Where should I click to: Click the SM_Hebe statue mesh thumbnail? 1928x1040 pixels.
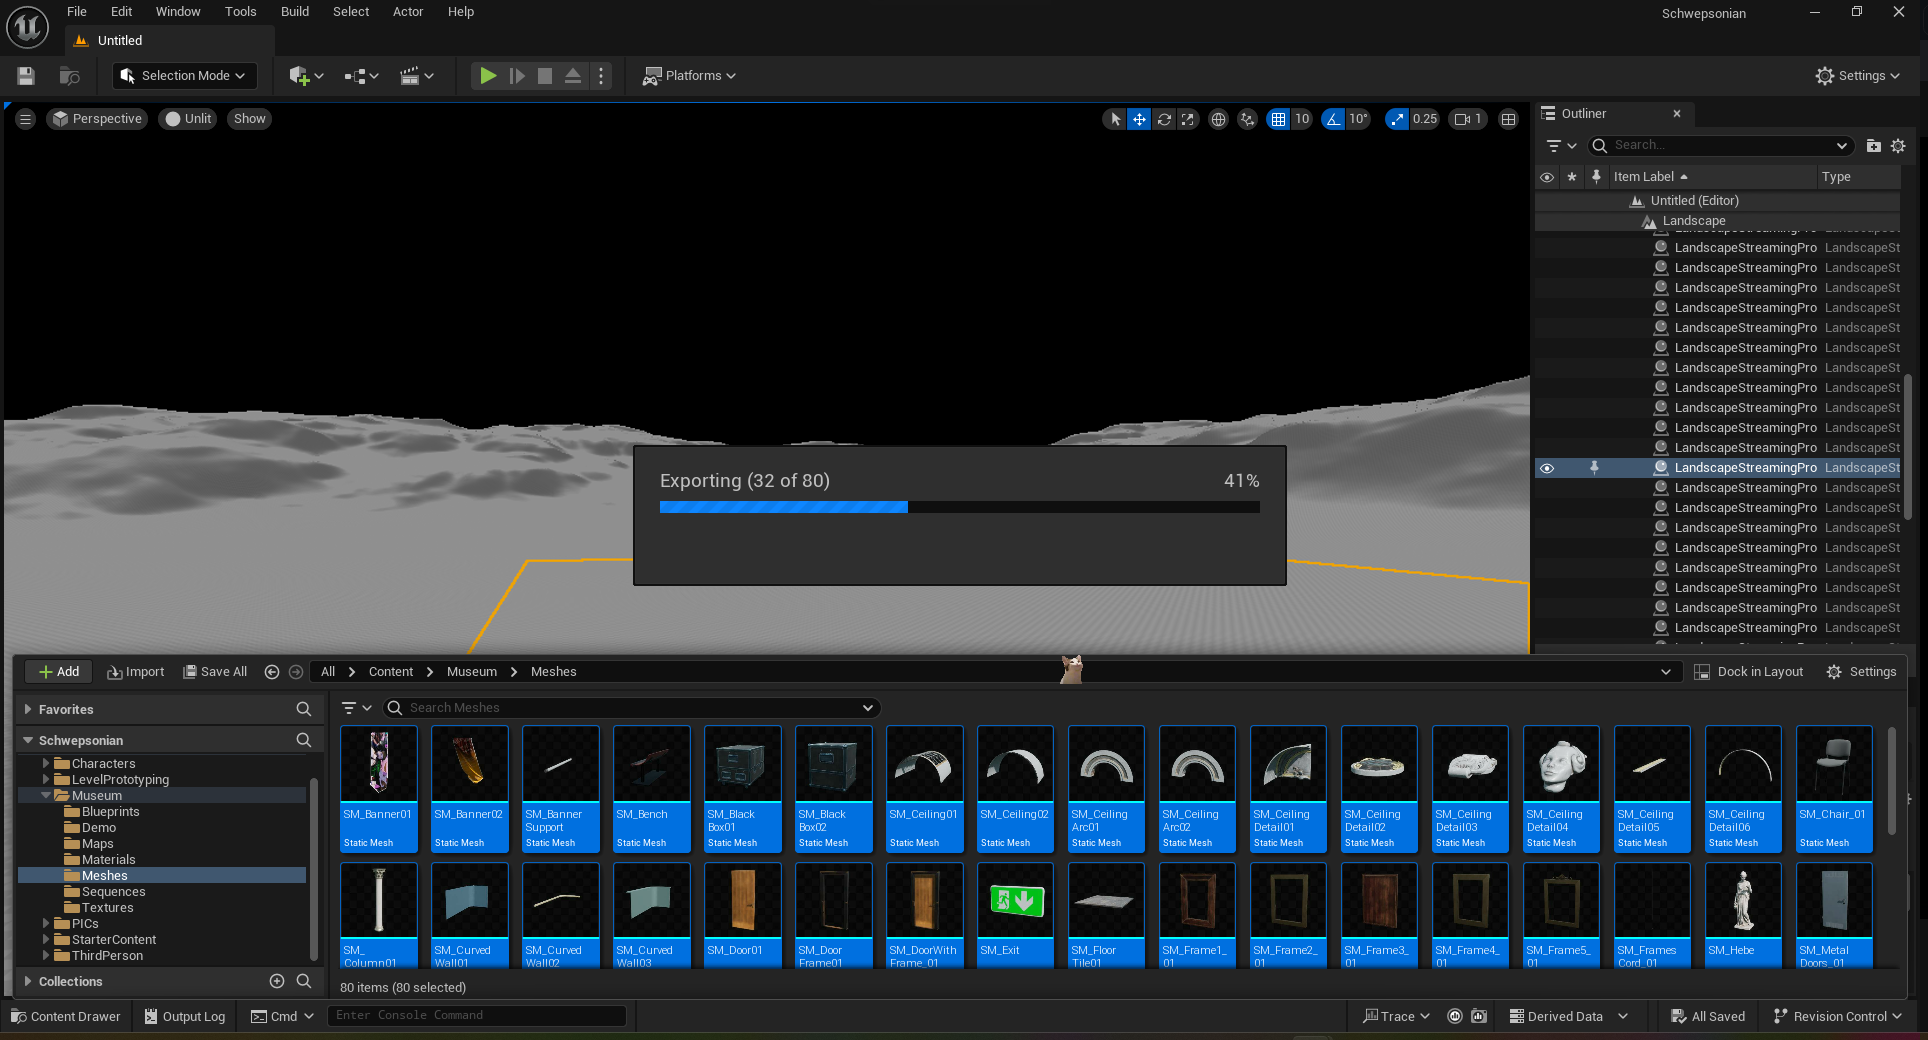(1743, 900)
